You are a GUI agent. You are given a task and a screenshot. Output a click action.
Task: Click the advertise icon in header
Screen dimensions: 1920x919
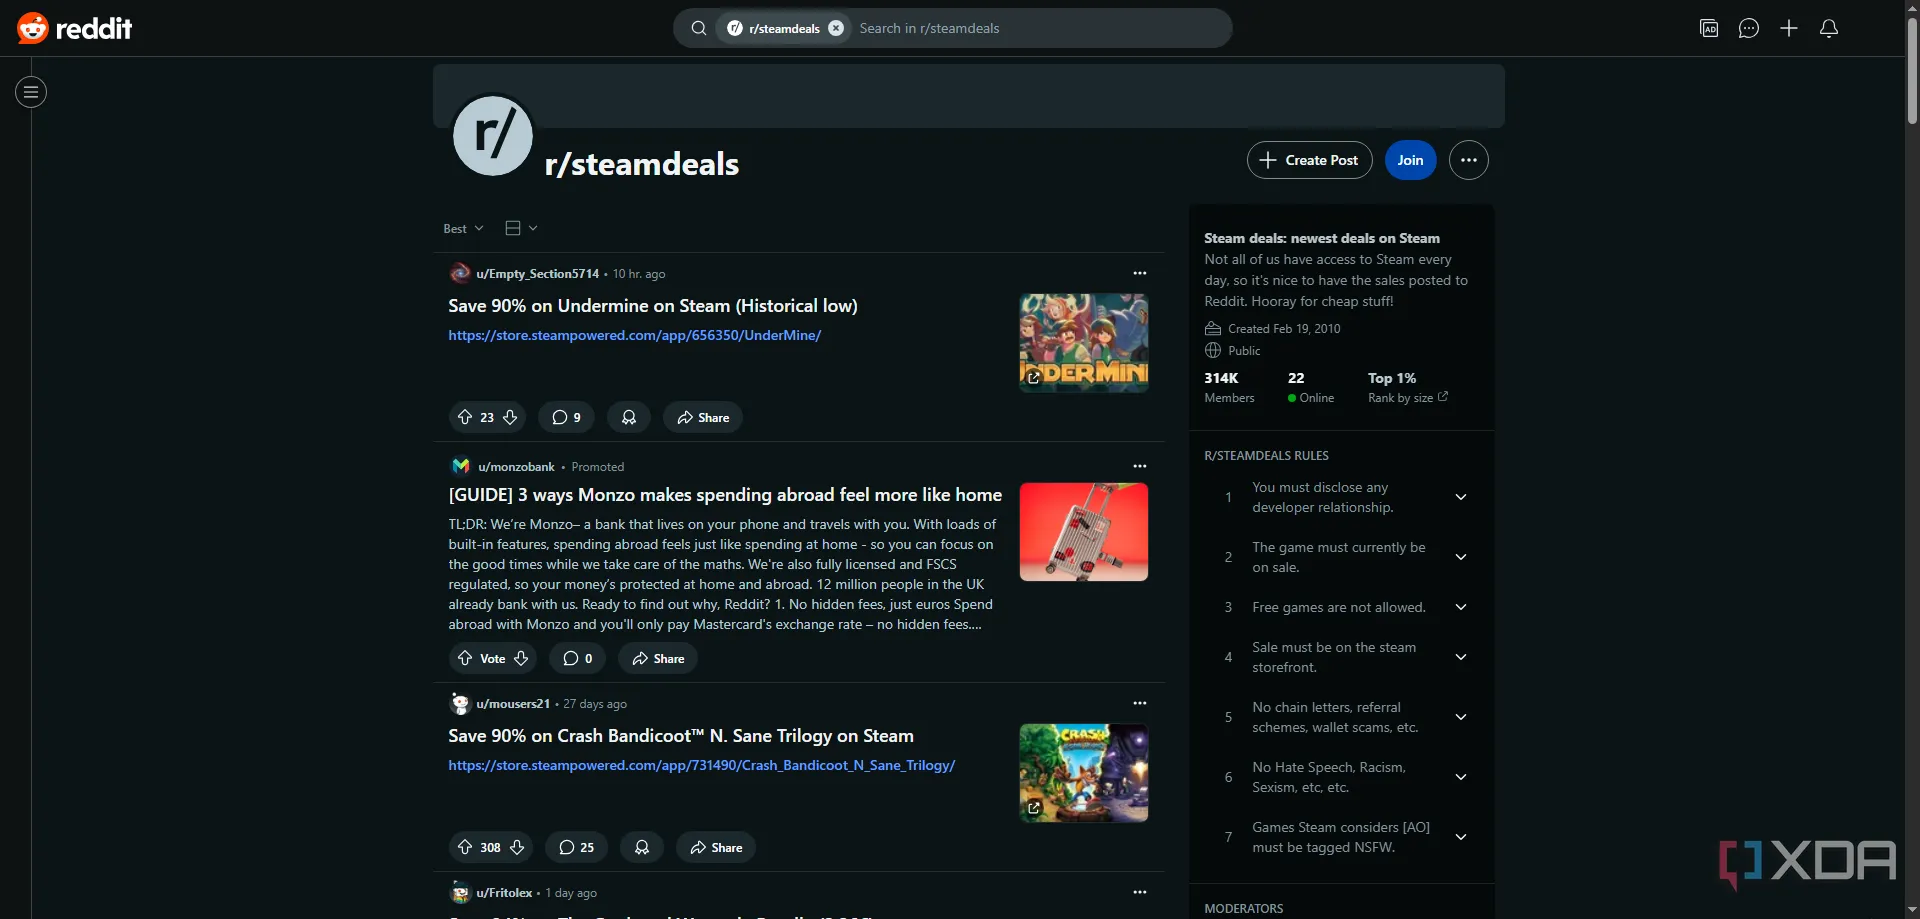click(x=1709, y=28)
